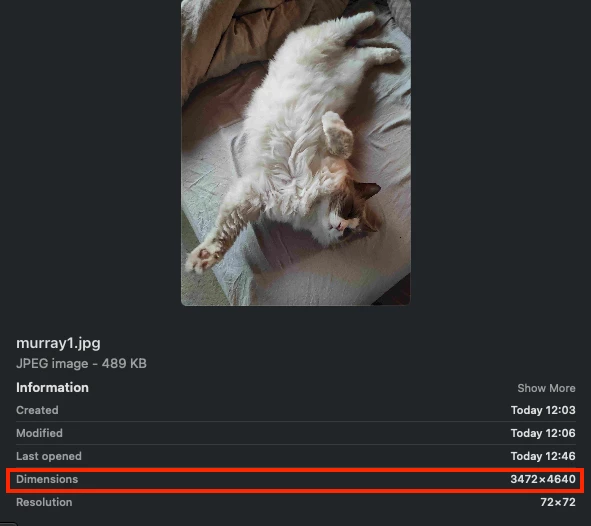Image resolution: width=591 pixels, height=526 pixels.
Task: Click the JPEG image file type text
Action: coord(52,364)
